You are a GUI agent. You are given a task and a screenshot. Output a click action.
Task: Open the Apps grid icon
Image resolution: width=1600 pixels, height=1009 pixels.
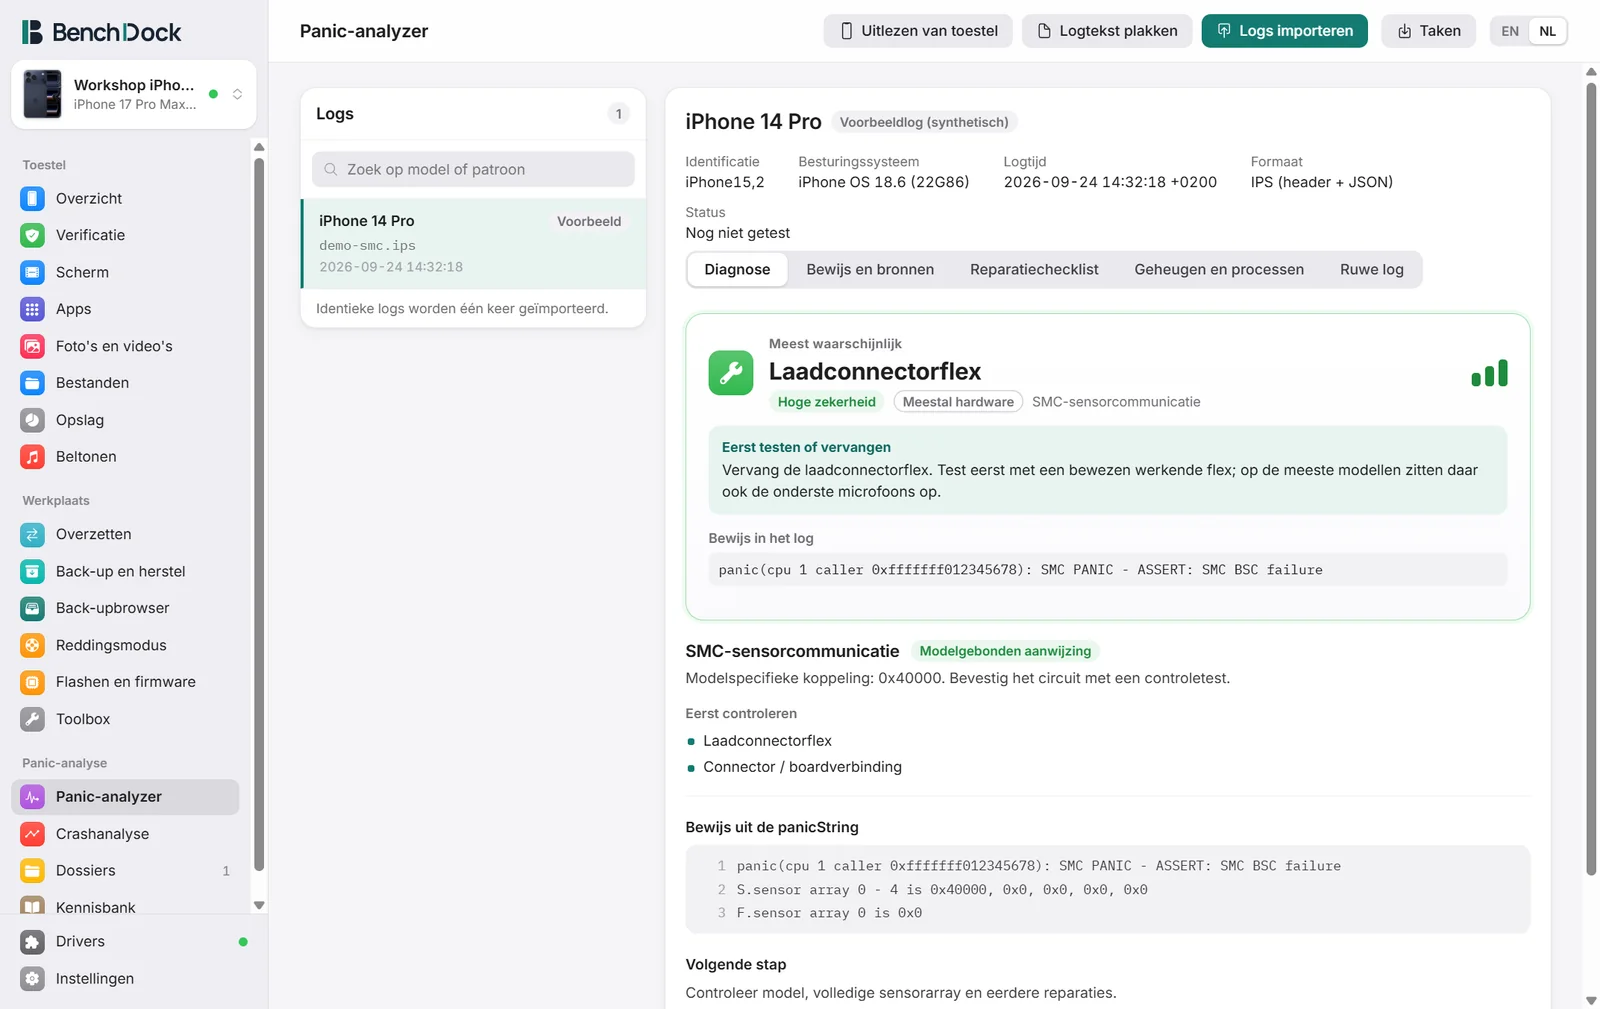(32, 309)
